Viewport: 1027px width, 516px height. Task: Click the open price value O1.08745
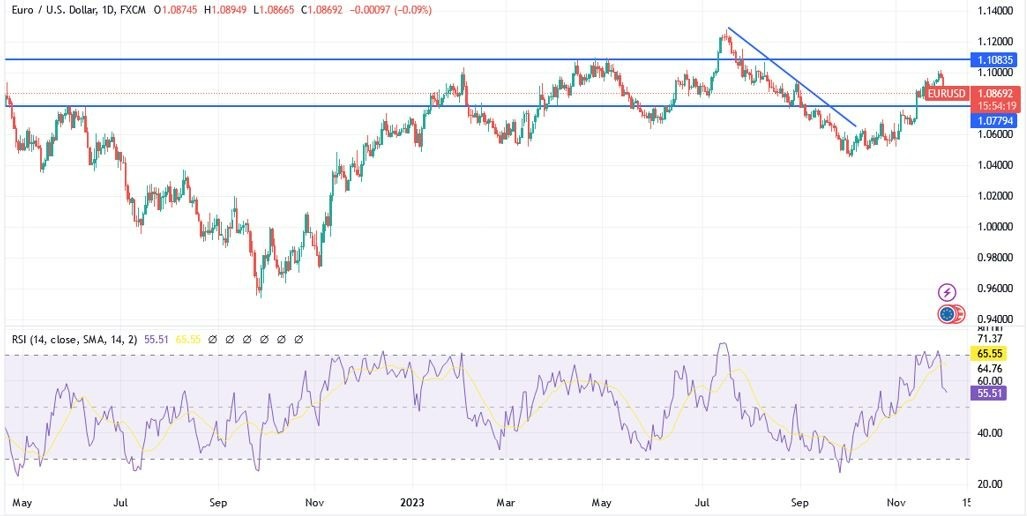[177, 10]
